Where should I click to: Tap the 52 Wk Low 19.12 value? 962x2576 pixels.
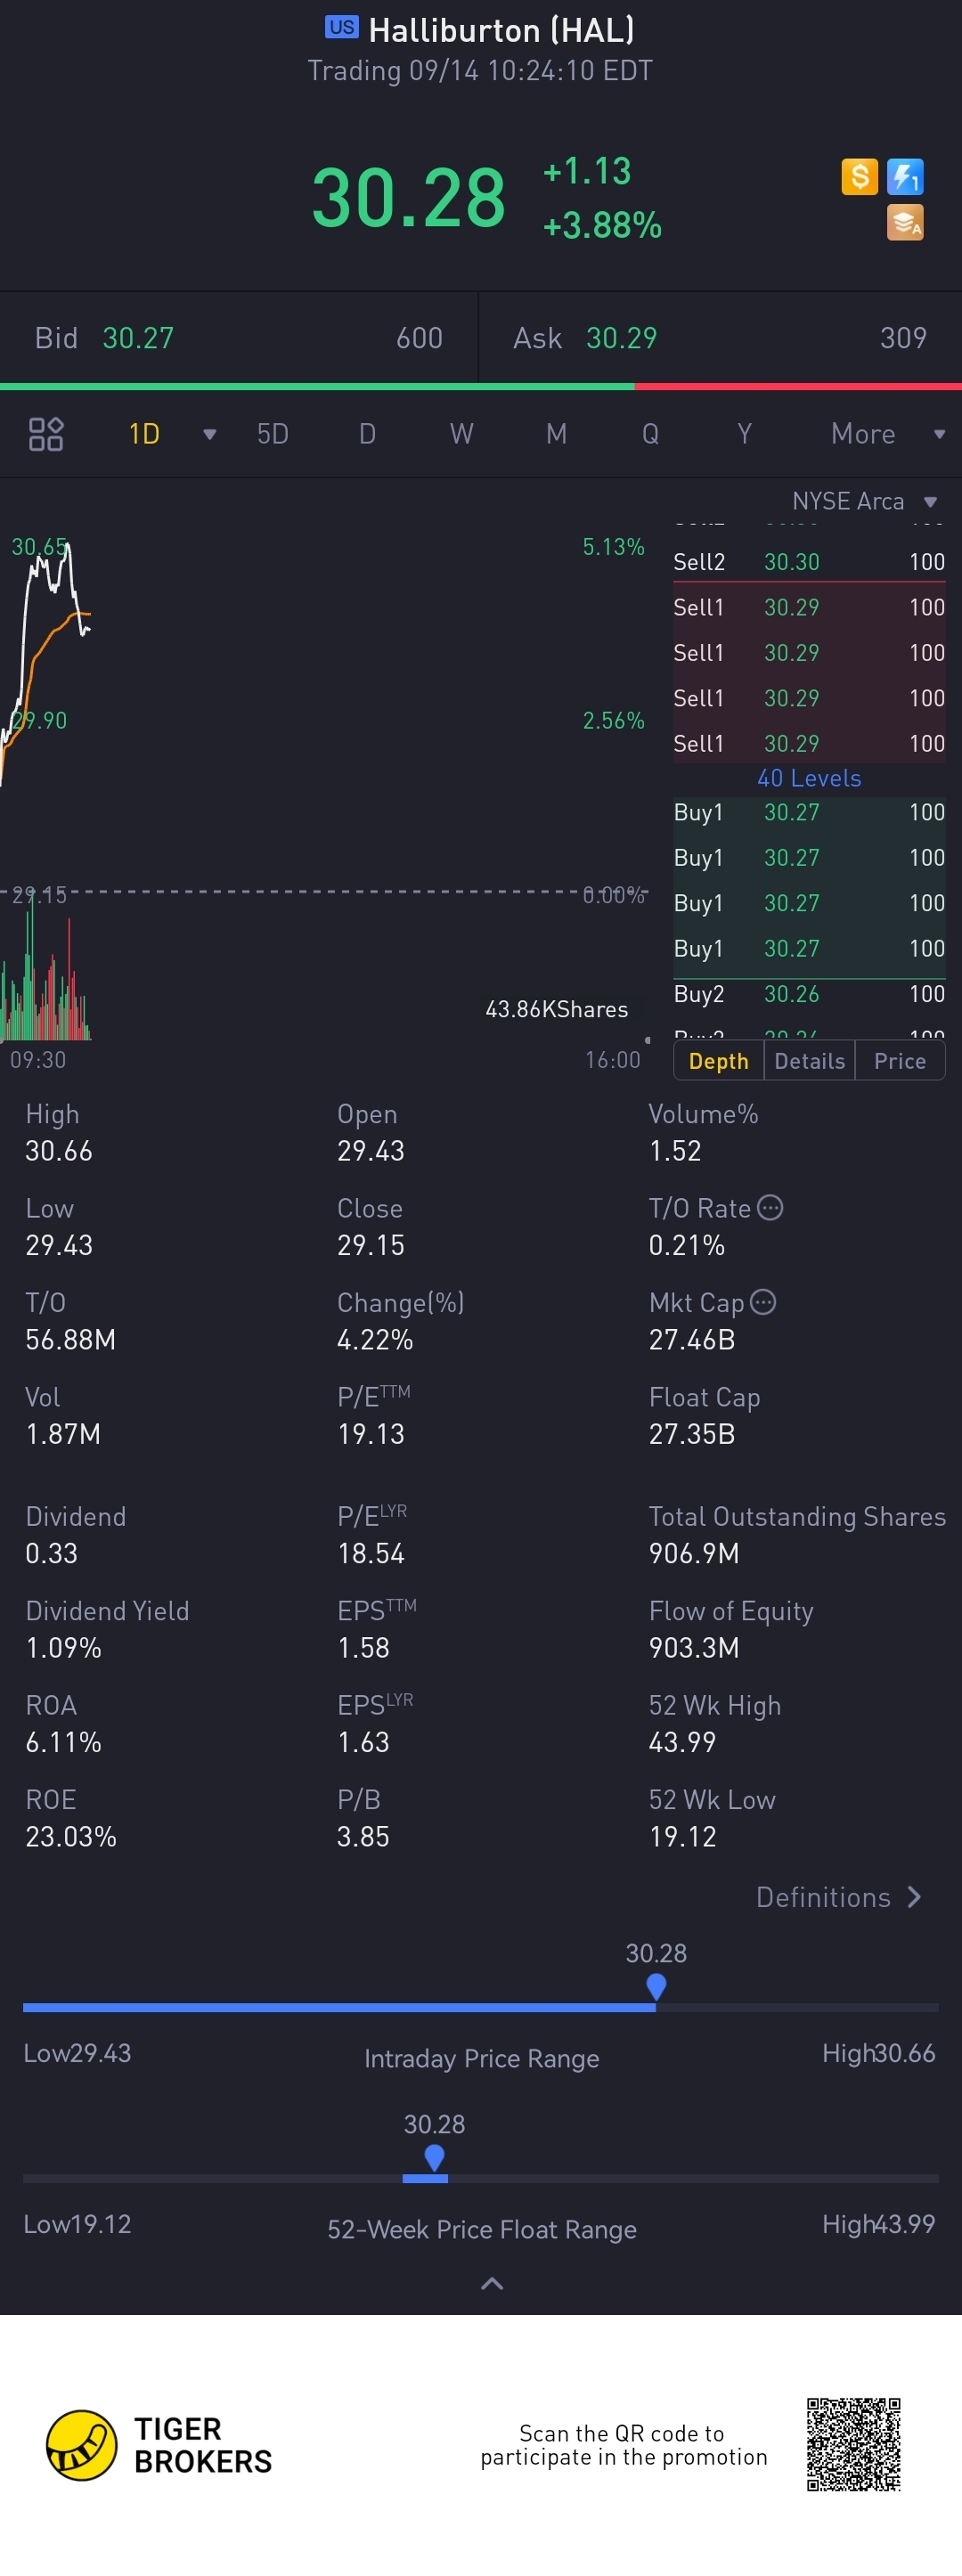[682, 1836]
